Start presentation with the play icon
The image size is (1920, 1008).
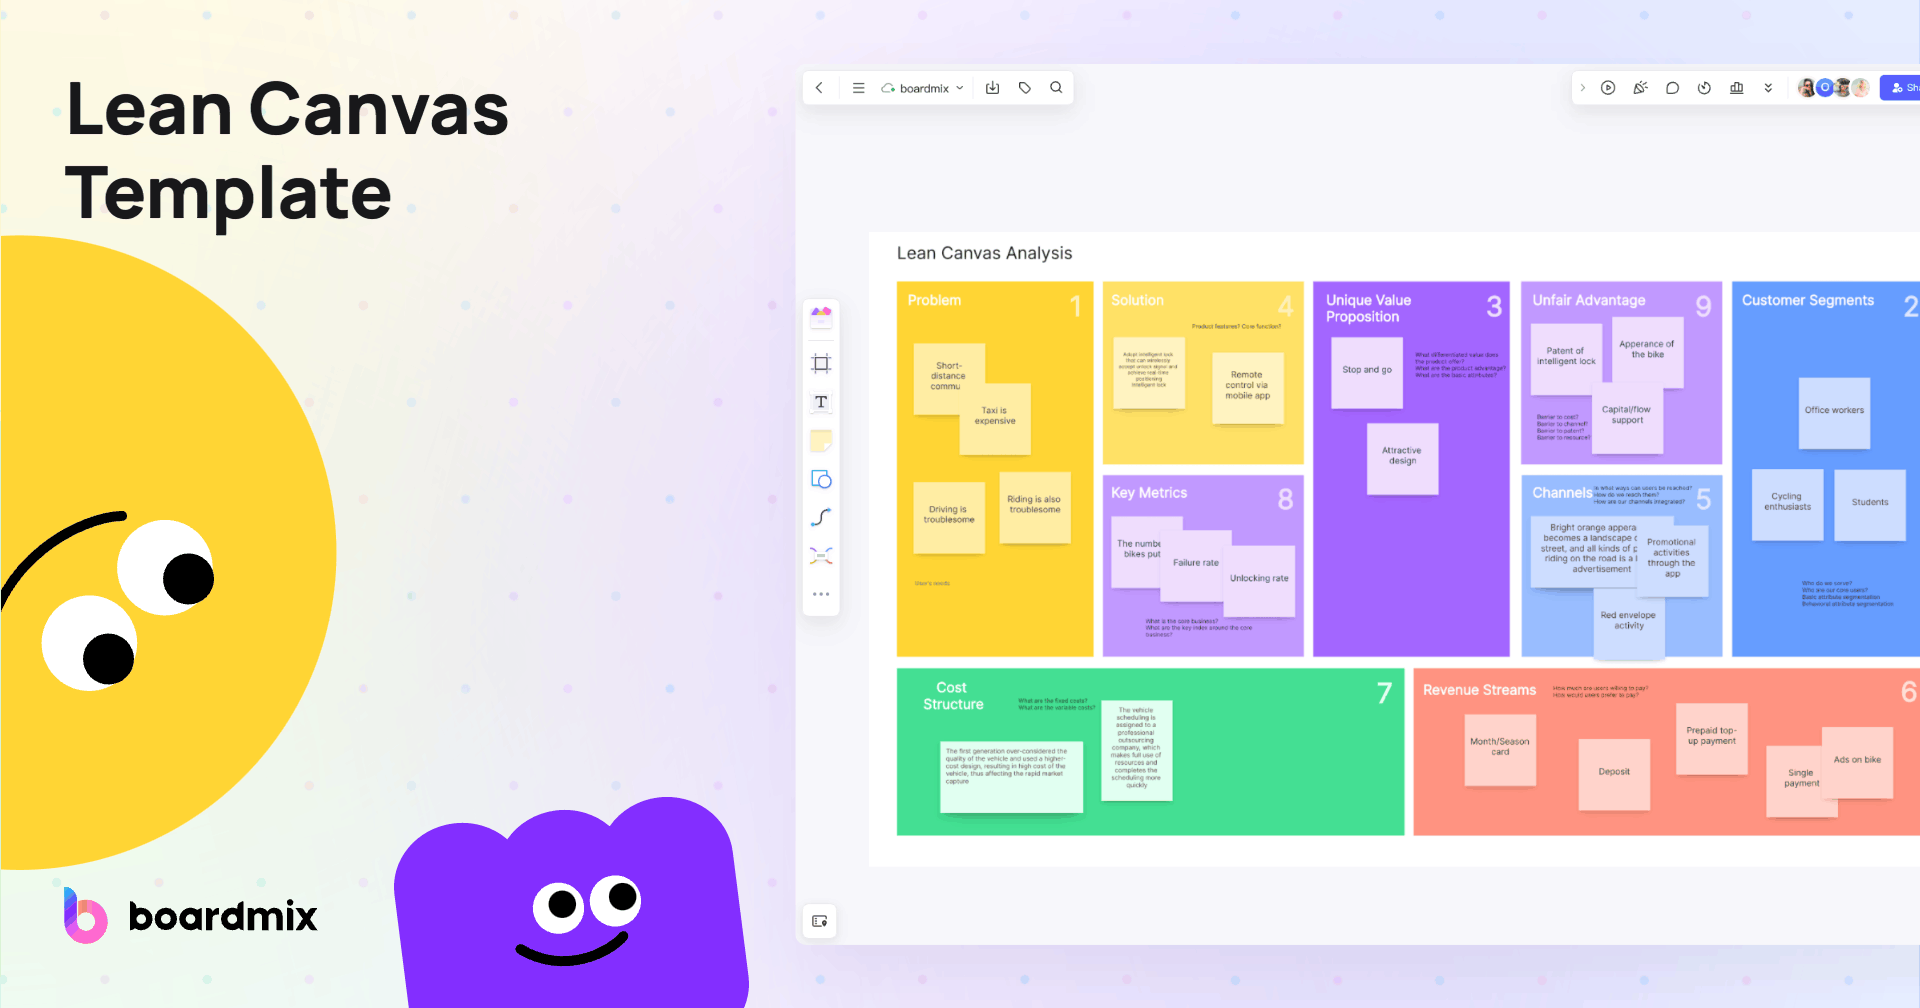coord(1608,88)
